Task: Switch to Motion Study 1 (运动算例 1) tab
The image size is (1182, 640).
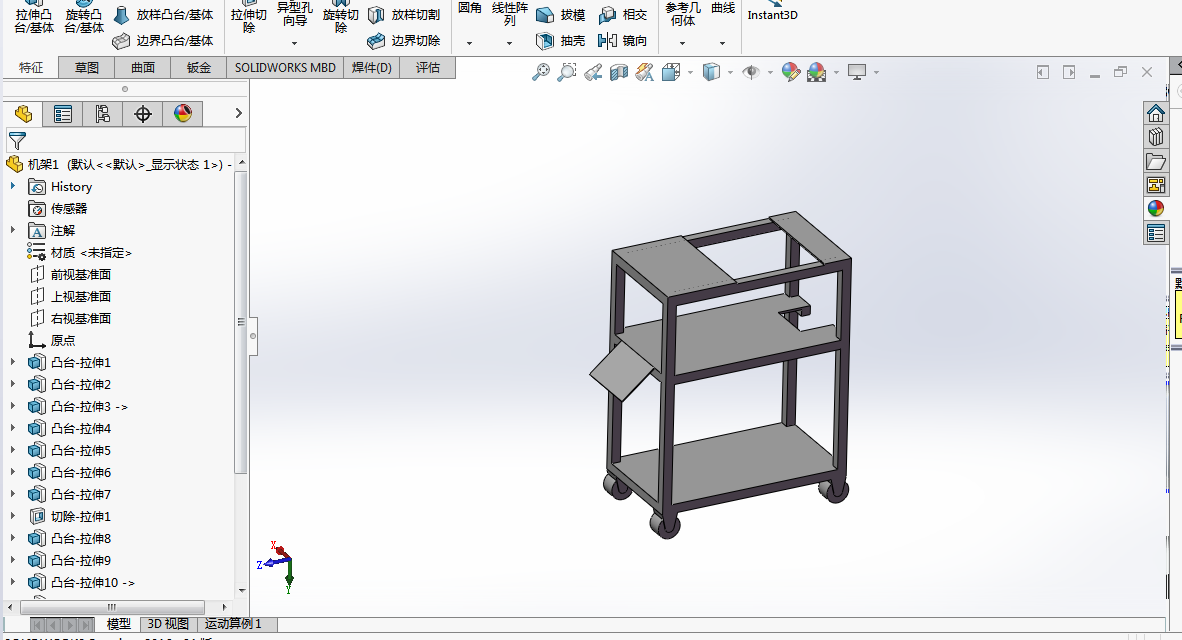Action: point(233,624)
